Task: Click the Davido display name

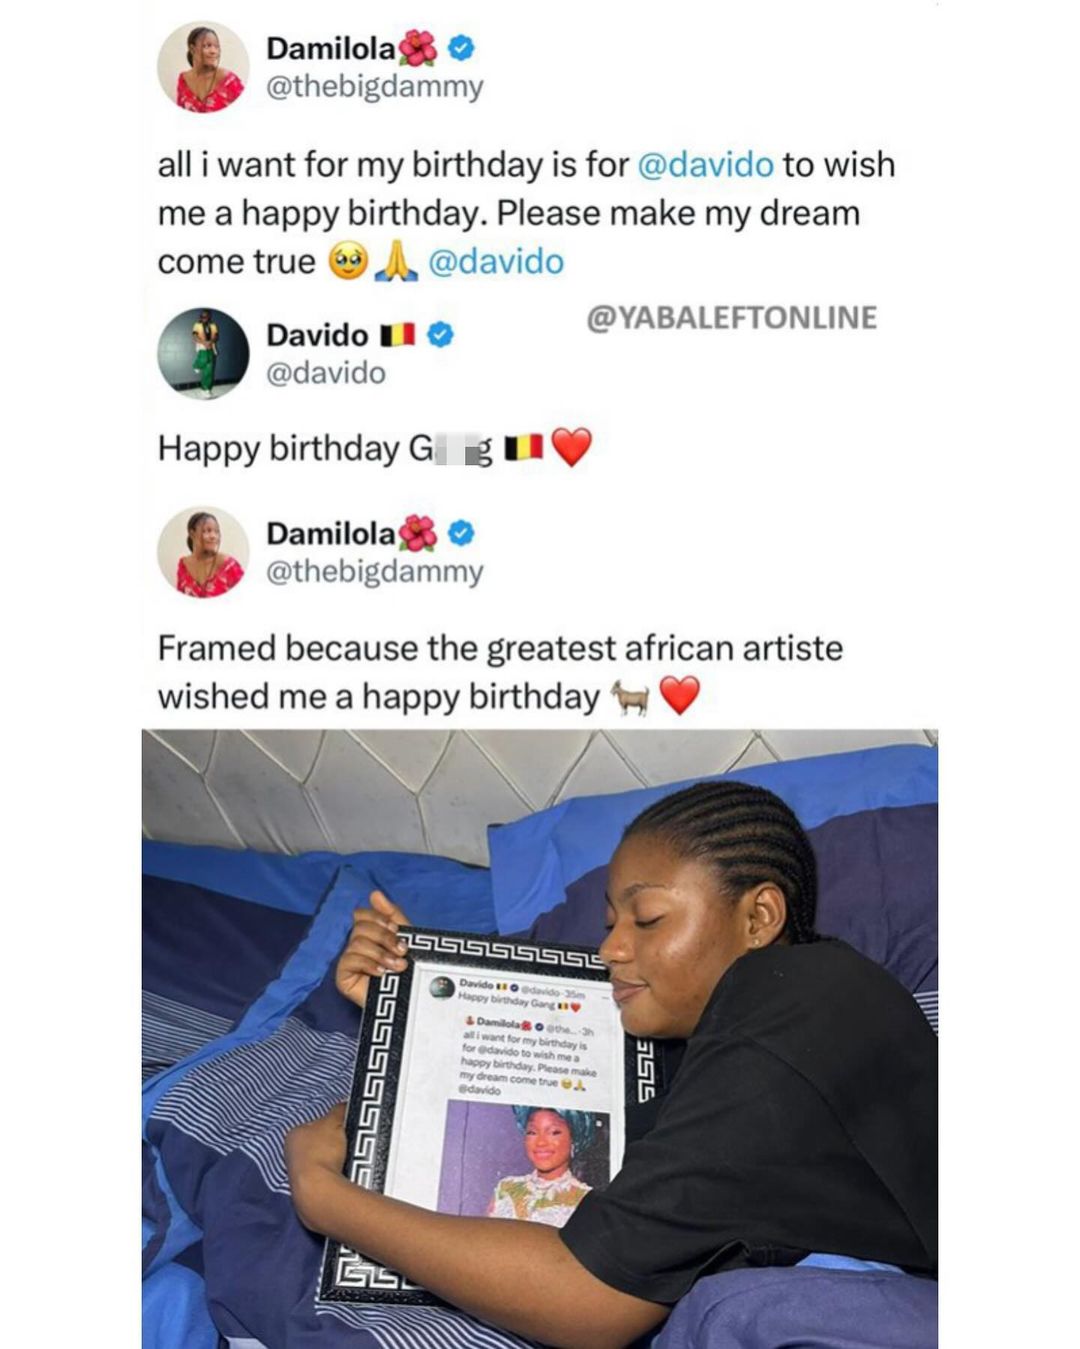Action: click(x=317, y=334)
